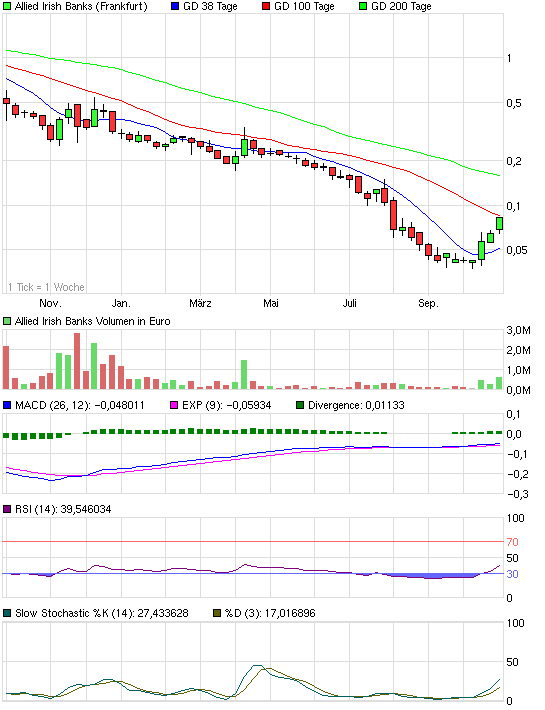Click the 'RSI (14): 39,546034' value
This screenshot has width=545, height=710.
coord(63,509)
